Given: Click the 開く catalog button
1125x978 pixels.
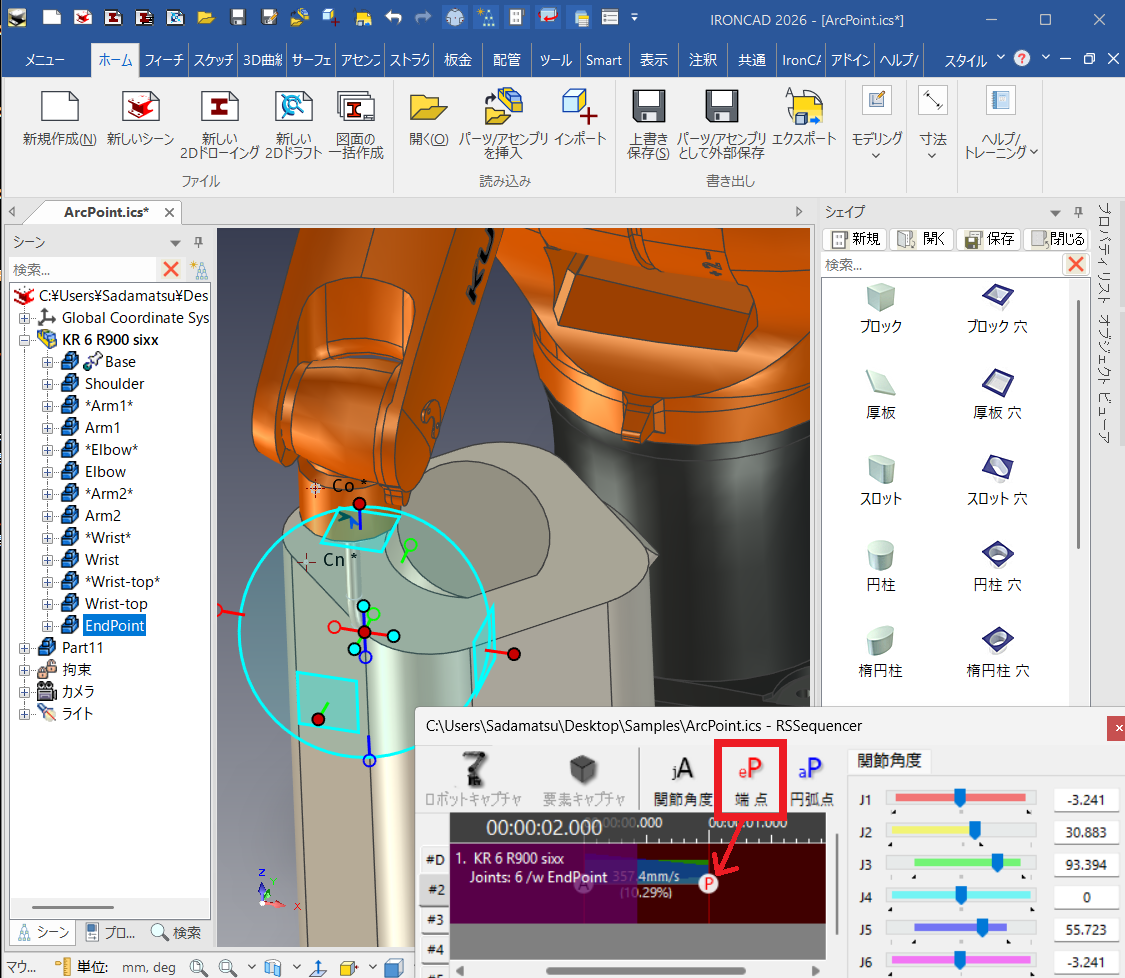Looking at the screenshot, I should [923, 239].
